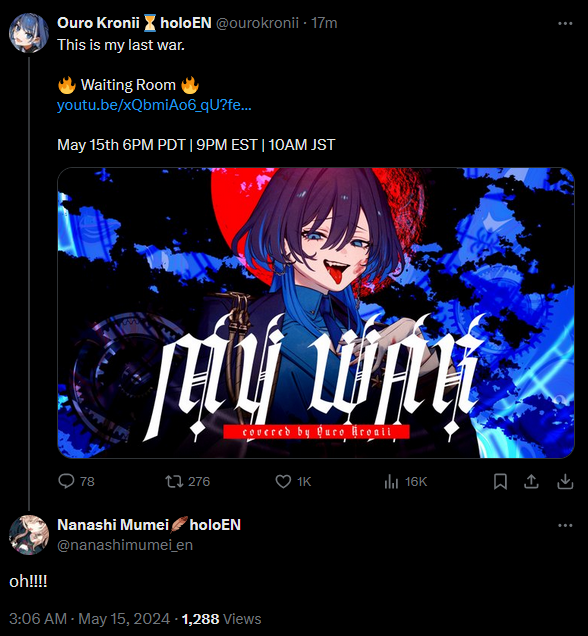View analytics icon showing 16K views

[391, 481]
